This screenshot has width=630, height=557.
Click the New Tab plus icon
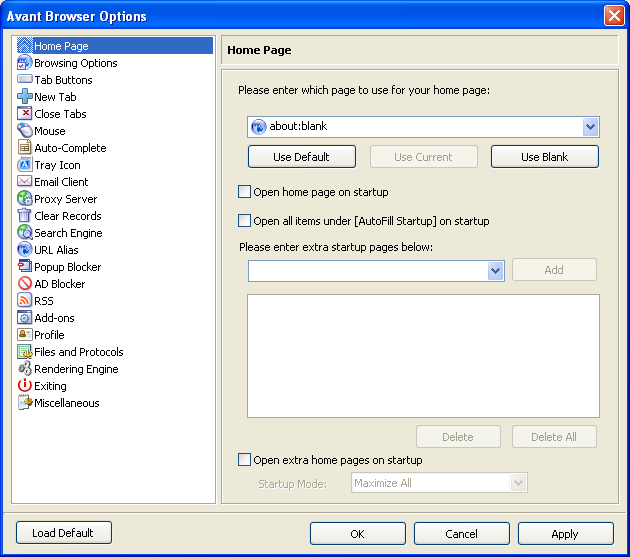coord(25,96)
